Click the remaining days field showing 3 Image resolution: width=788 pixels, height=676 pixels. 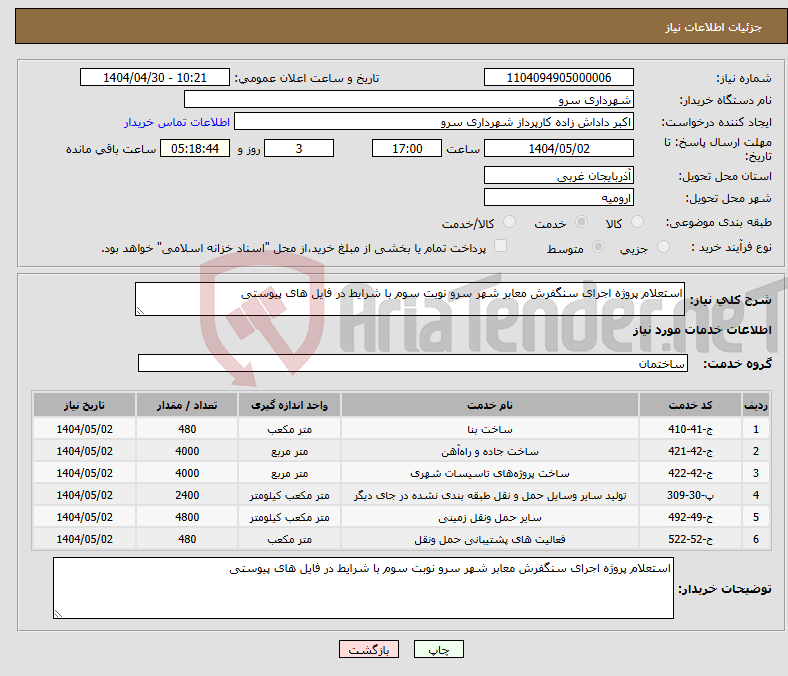click(299, 148)
